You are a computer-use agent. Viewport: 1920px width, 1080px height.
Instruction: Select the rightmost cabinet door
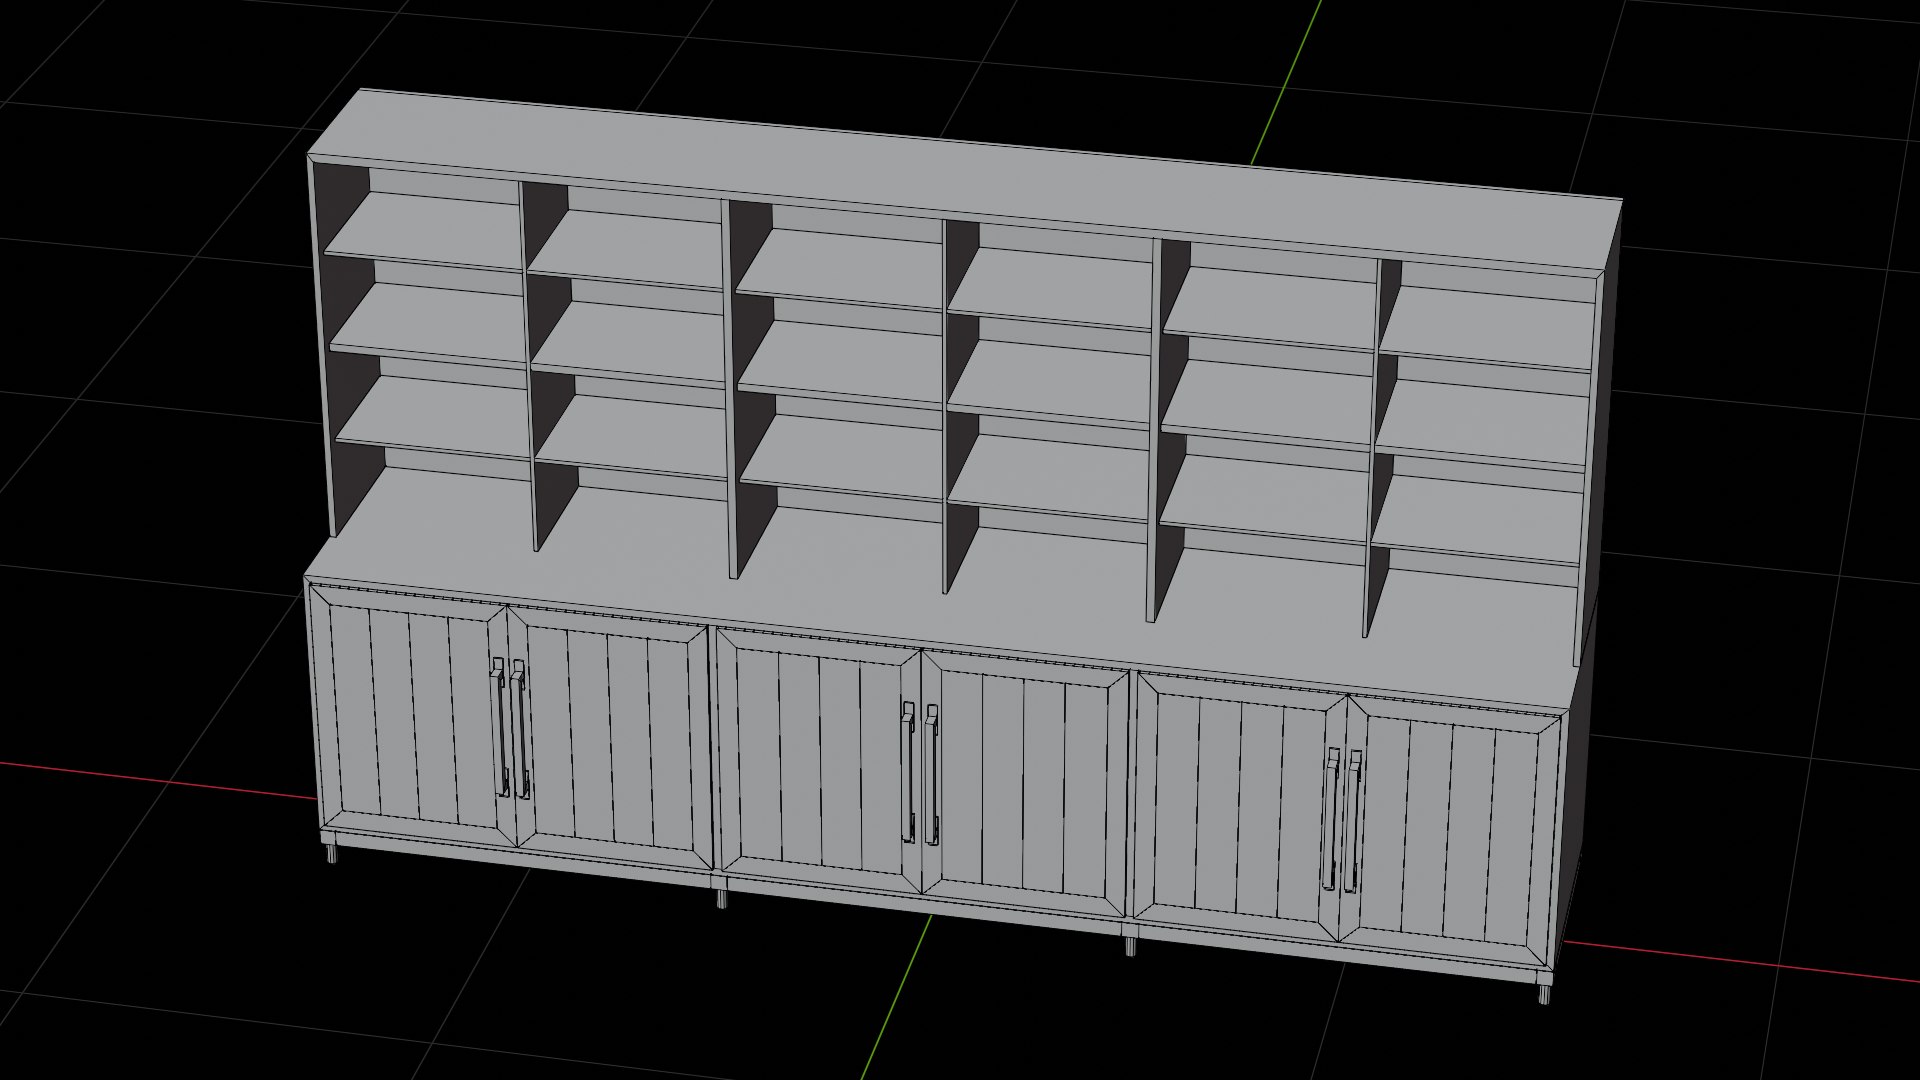(1448, 830)
